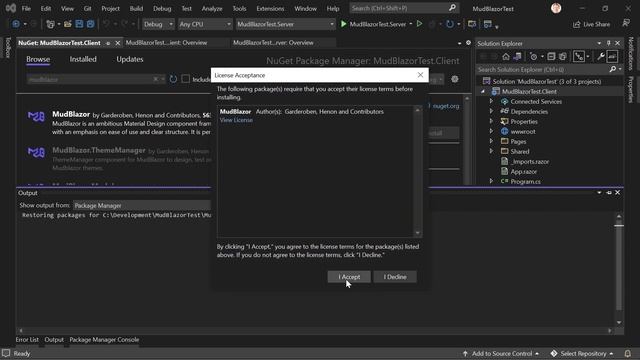Click Start Without Debugging outline play icon
640x360 pixels.
419,24
